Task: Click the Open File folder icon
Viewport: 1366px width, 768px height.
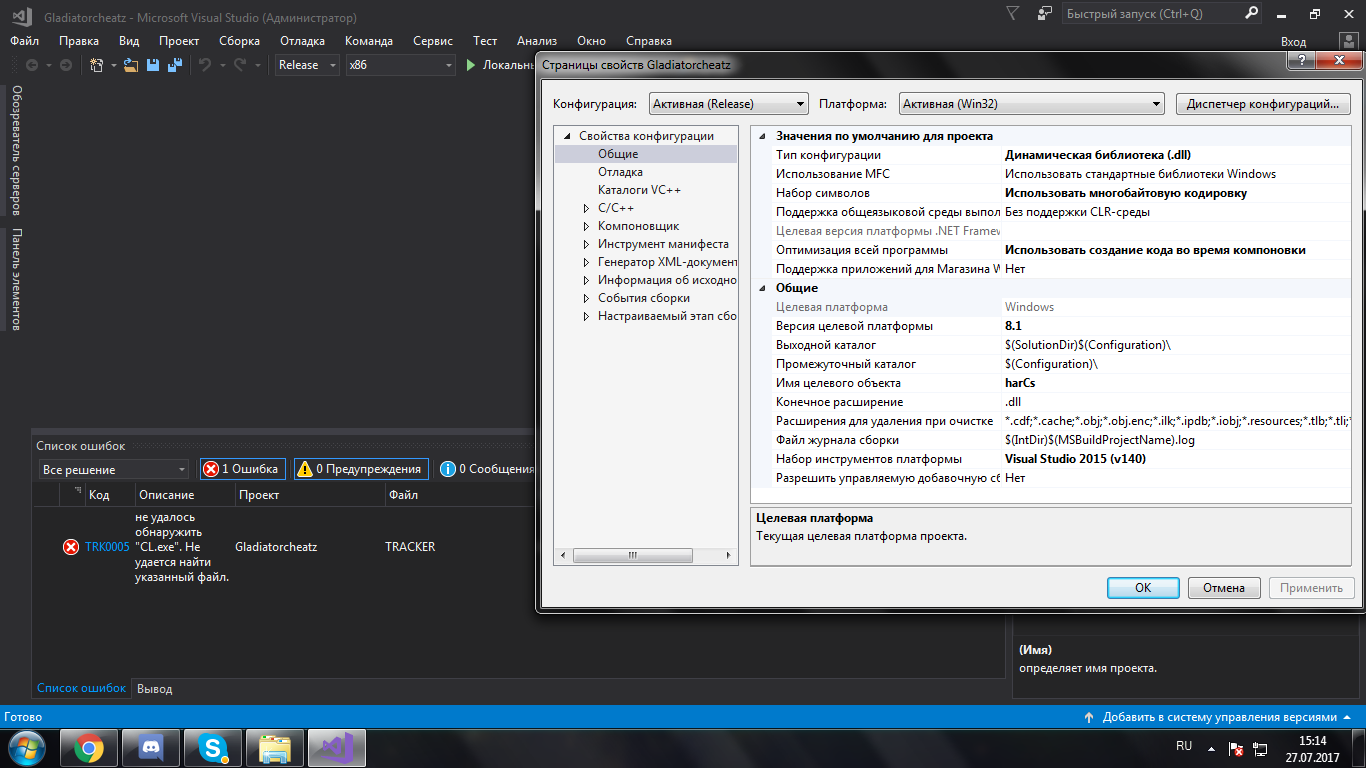Action: (x=130, y=65)
